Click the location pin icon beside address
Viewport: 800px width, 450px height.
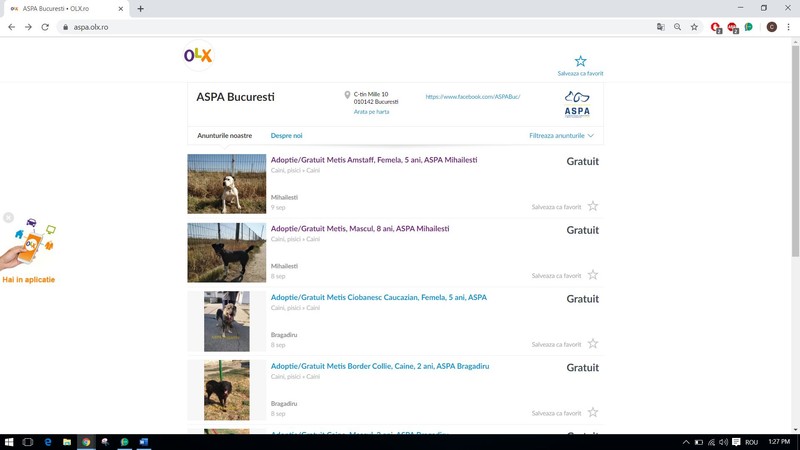(x=347, y=95)
